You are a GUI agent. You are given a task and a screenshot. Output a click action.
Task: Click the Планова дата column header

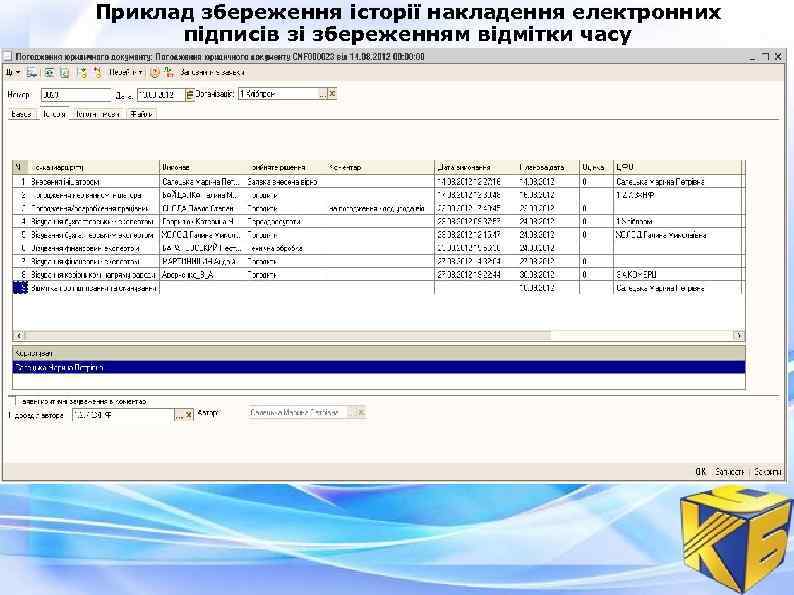(x=548, y=167)
